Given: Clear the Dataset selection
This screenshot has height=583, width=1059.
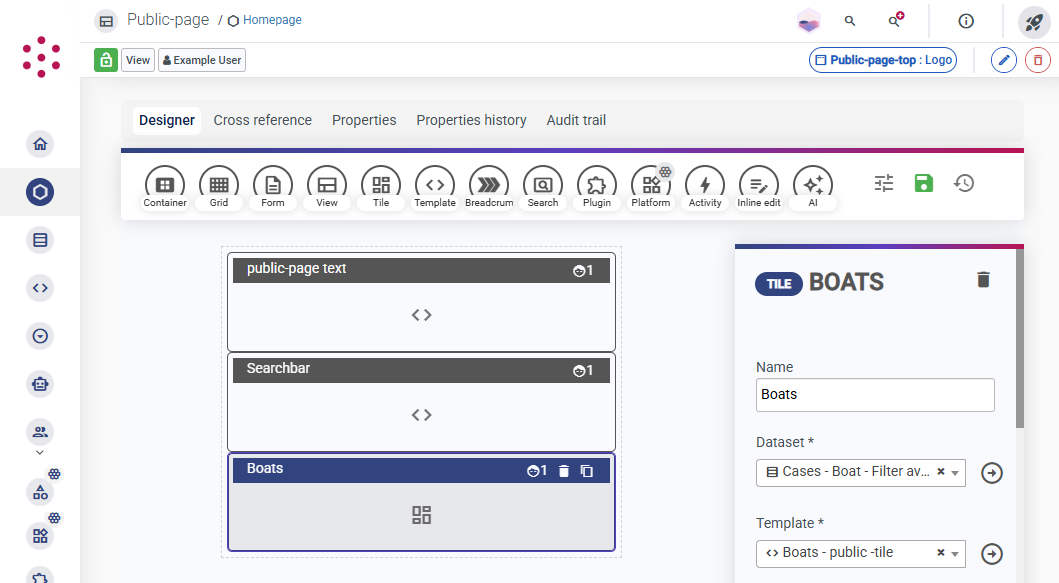Looking at the screenshot, I should (940, 472).
